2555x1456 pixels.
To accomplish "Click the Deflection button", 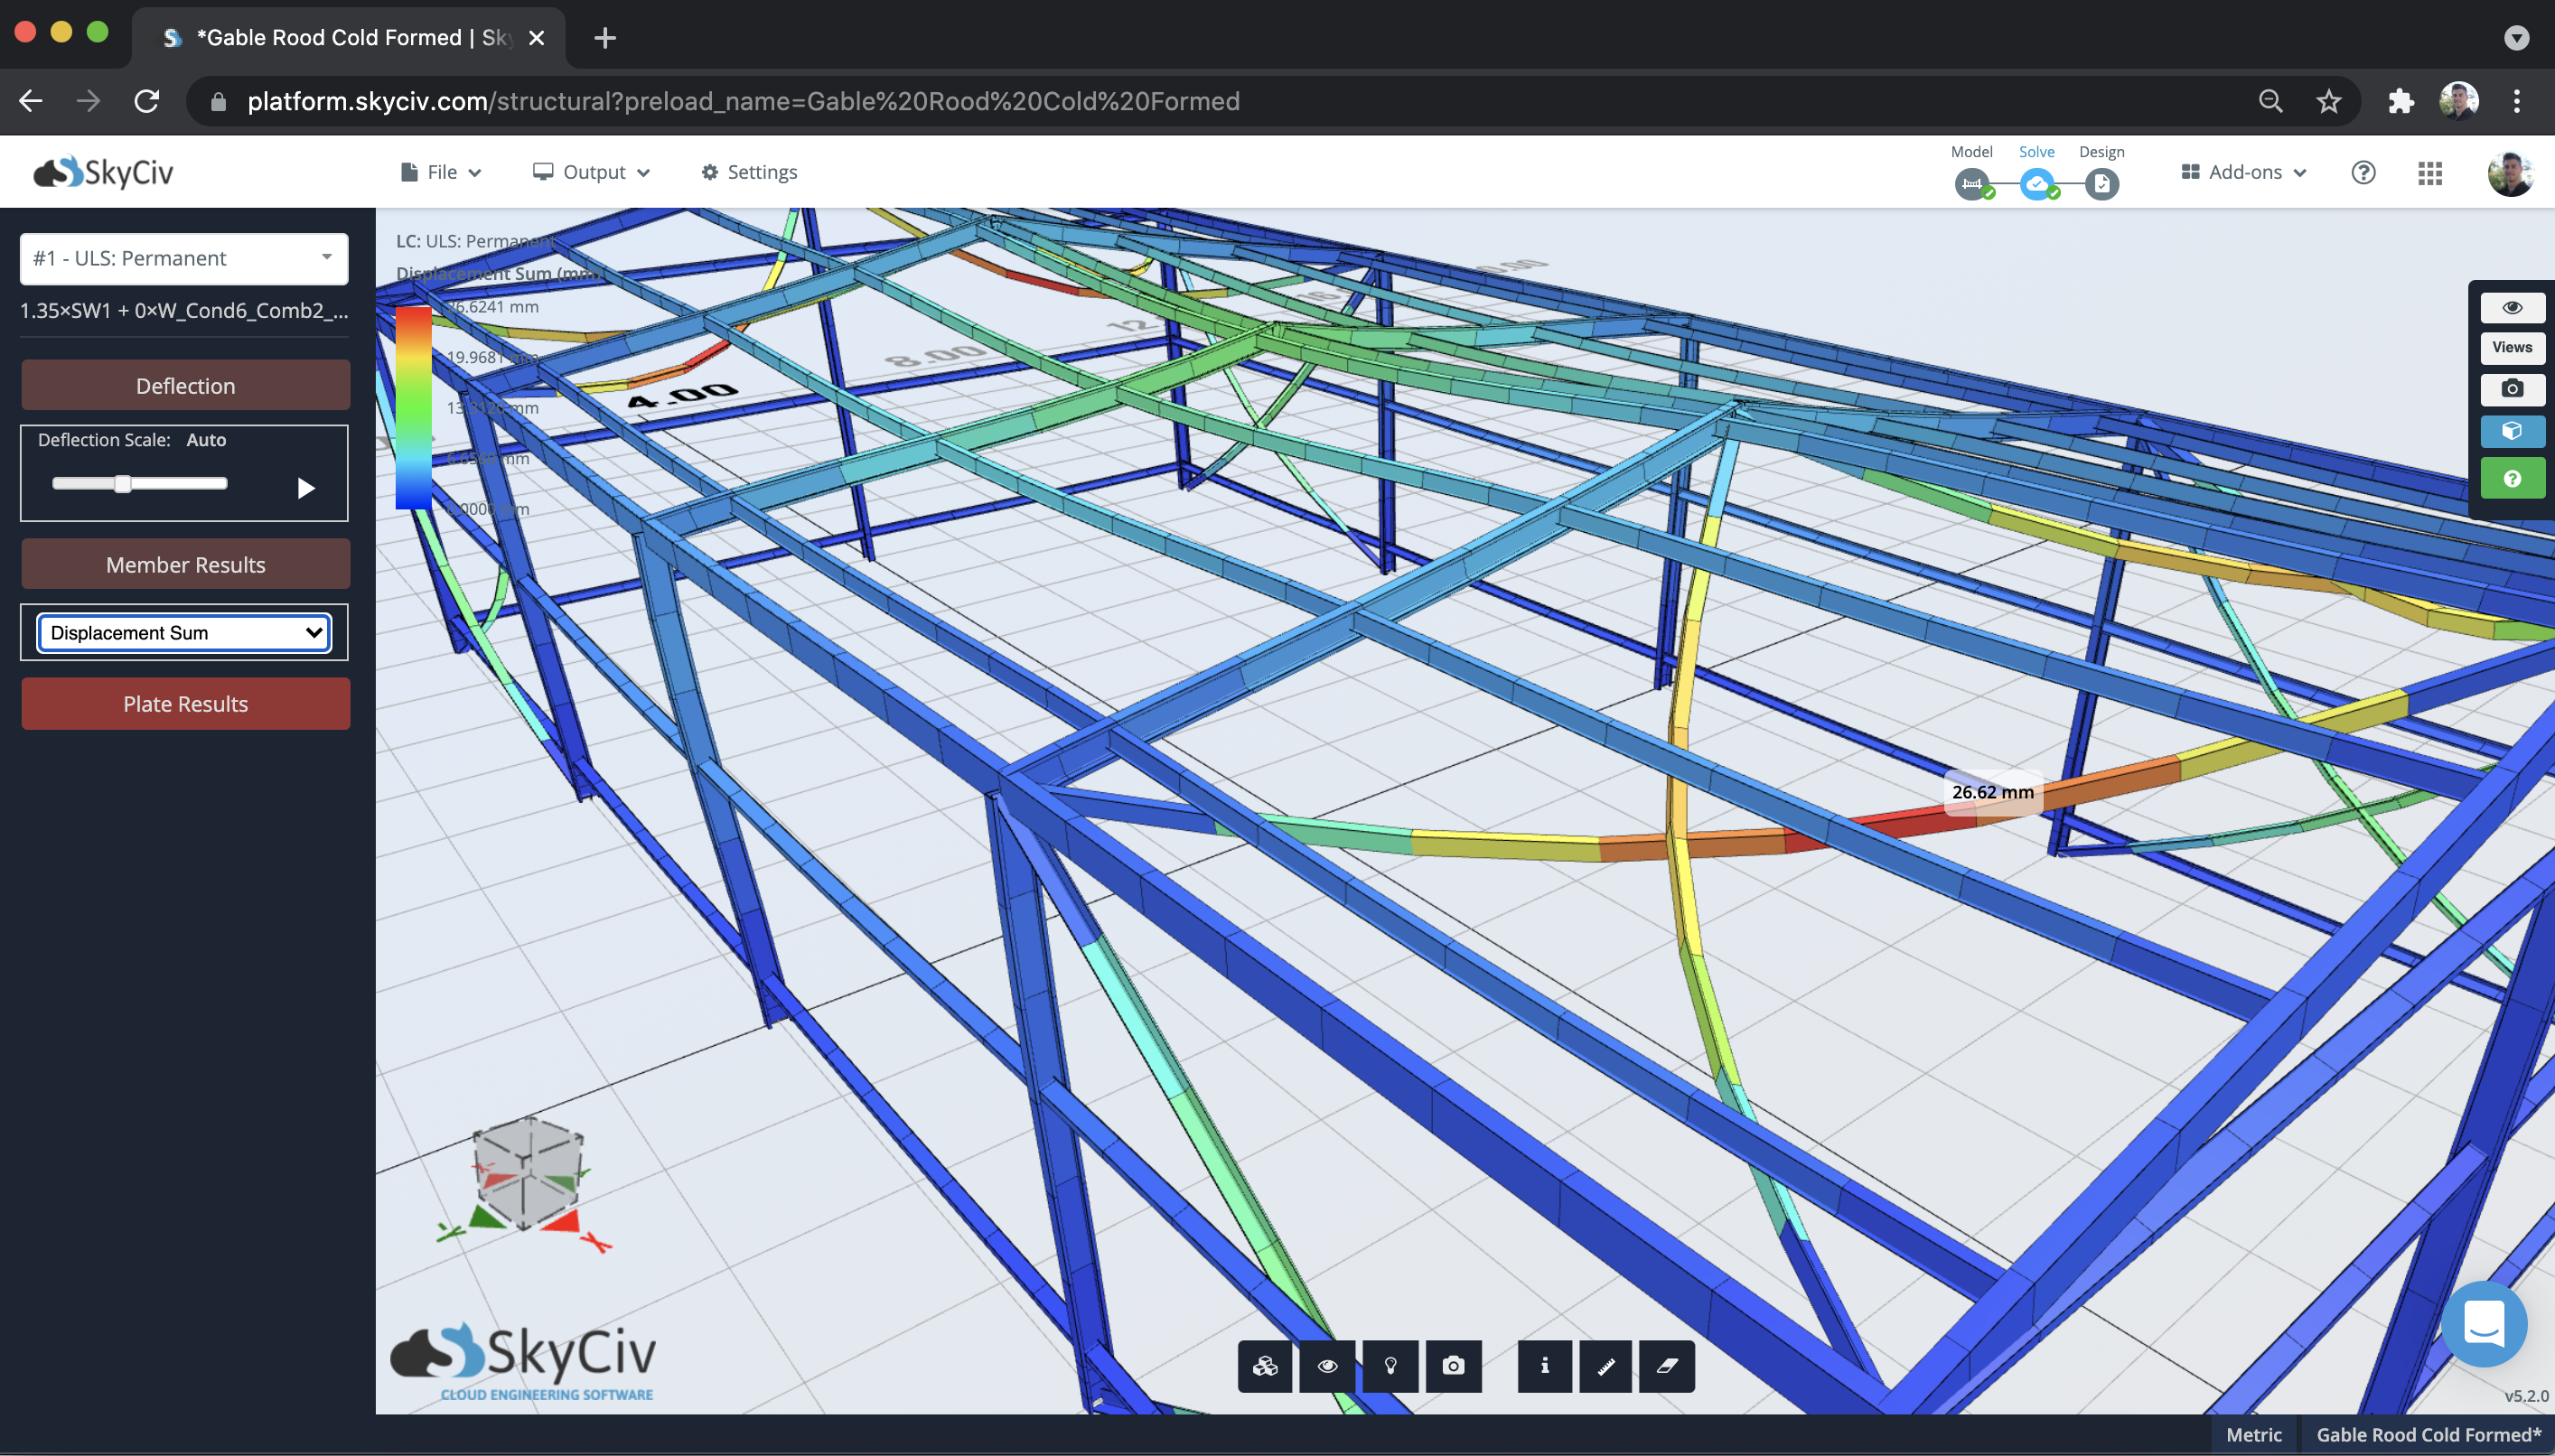I will tap(185, 385).
